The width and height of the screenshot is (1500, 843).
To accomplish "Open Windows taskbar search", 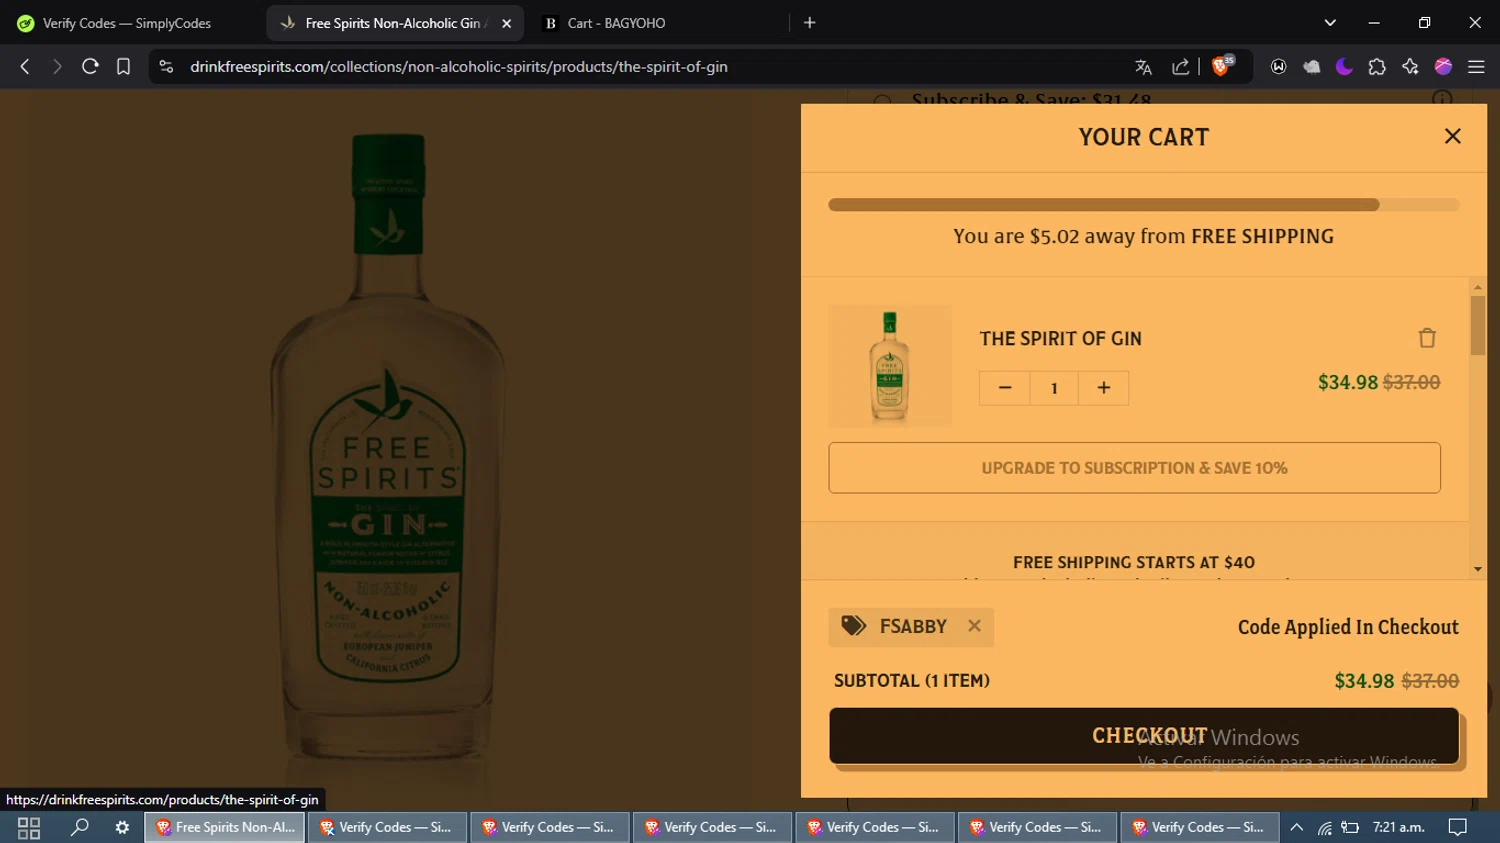I will pyautogui.click(x=79, y=827).
